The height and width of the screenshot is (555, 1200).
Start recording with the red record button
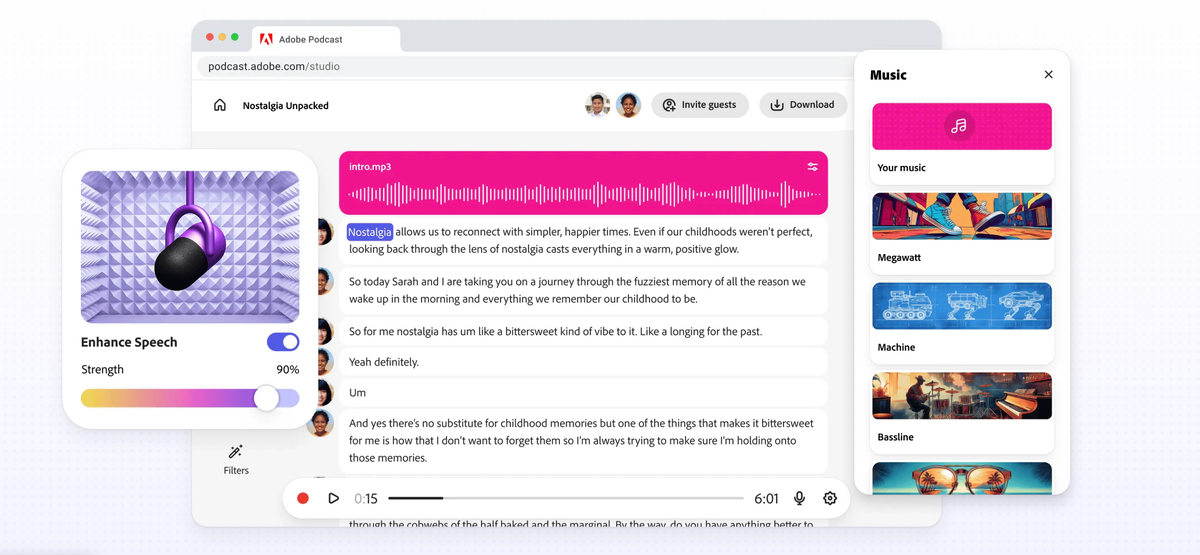(303, 498)
